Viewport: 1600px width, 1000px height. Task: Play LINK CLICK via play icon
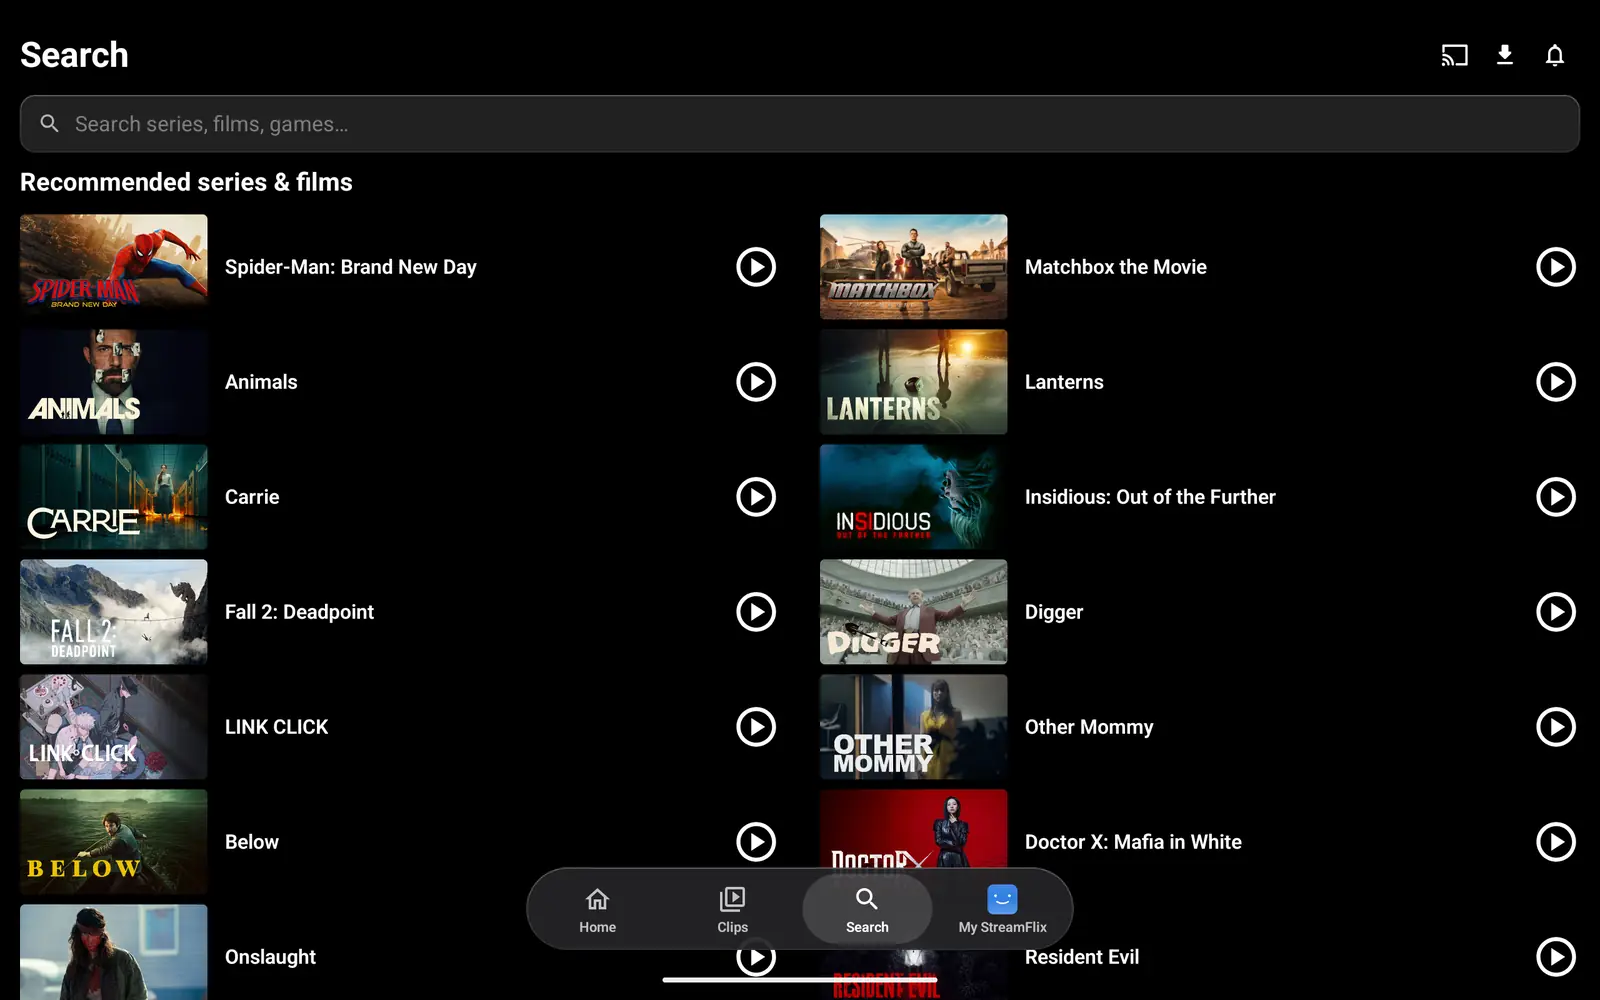756,727
